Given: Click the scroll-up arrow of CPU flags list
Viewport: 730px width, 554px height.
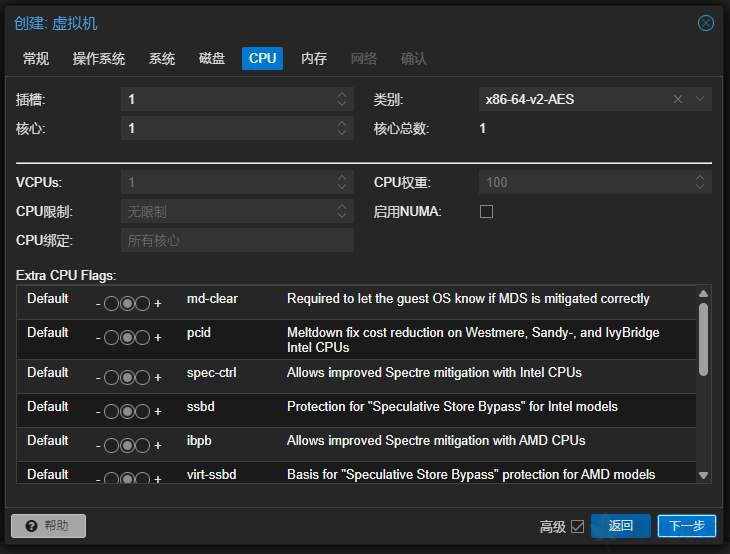Looking at the screenshot, I should pyautogui.click(x=703, y=293).
